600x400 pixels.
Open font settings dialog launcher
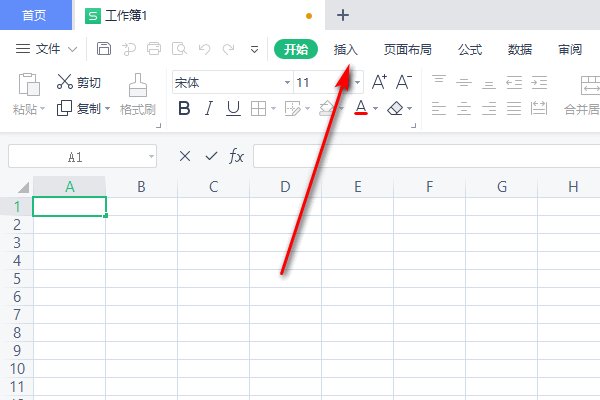(x=413, y=125)
